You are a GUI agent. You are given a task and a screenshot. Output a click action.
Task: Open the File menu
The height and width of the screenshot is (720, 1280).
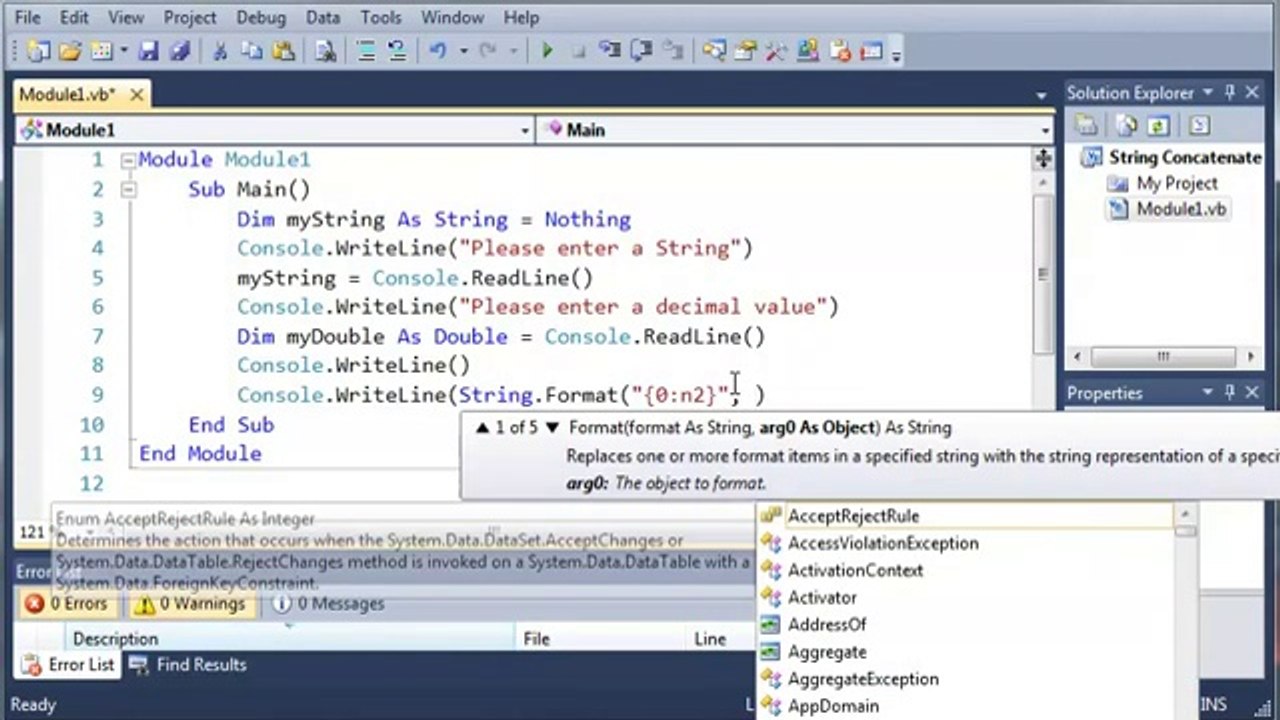click(28, 17)
